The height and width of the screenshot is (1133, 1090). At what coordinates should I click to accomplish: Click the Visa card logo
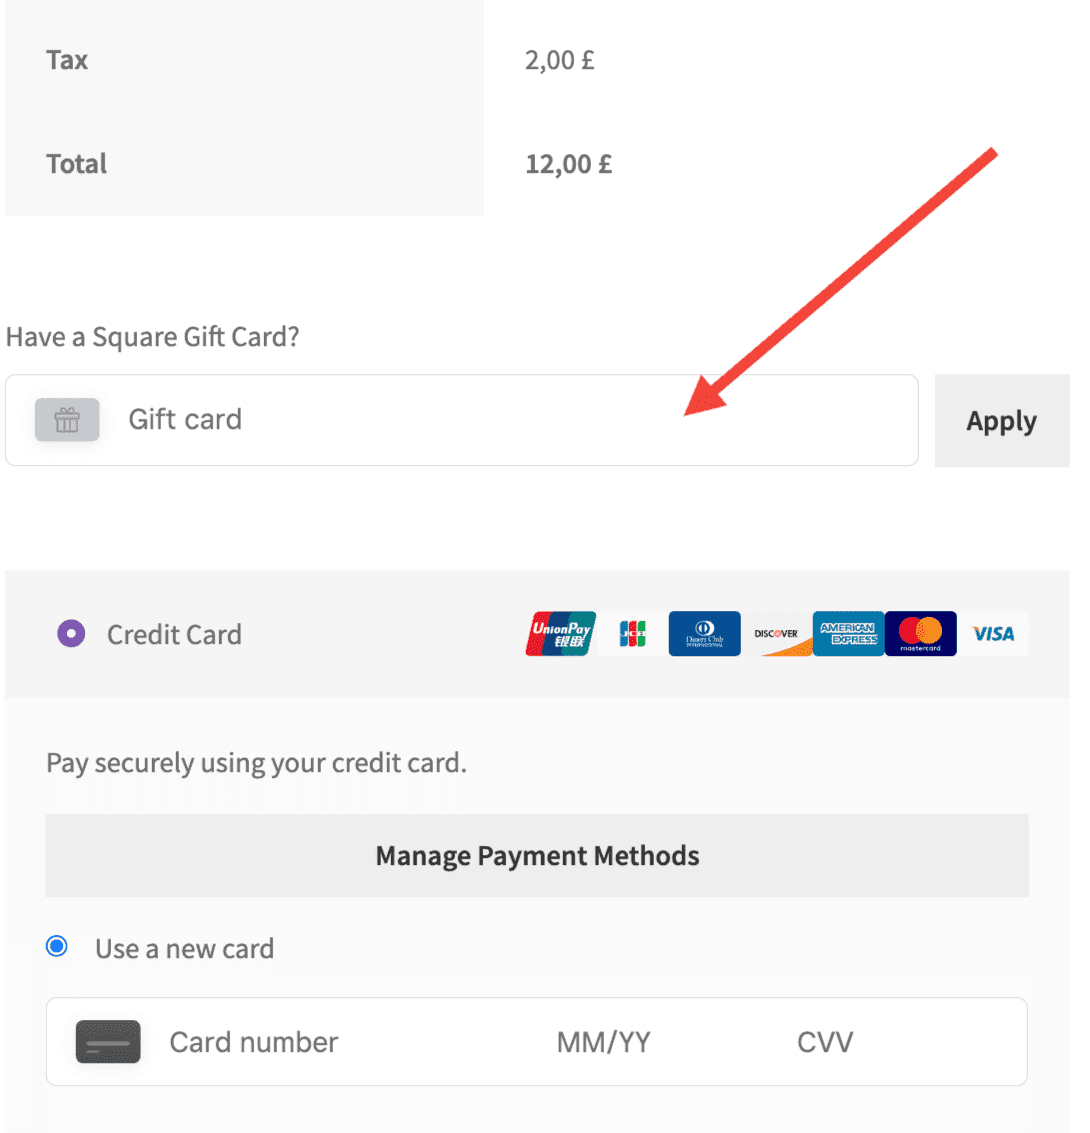(x=993, y=634)
